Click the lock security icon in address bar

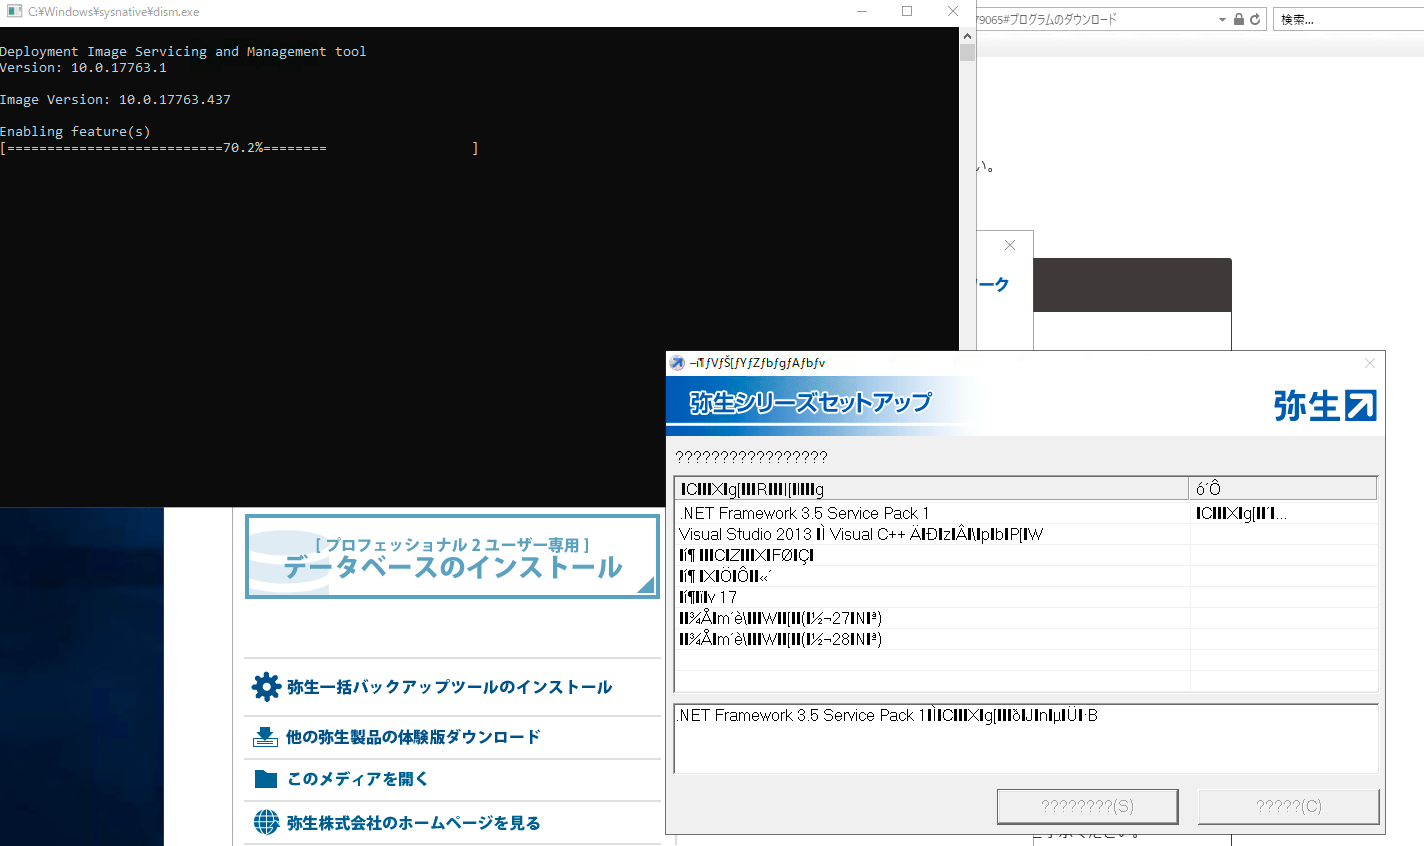(x=1239, y=19)
